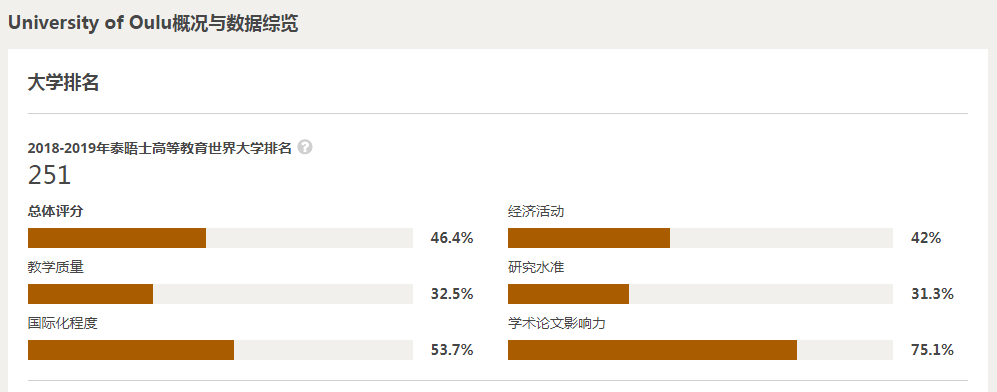The image size is (997, 392).
Task: Click the 国际化程度 progress bar
Action: point(220,350)
